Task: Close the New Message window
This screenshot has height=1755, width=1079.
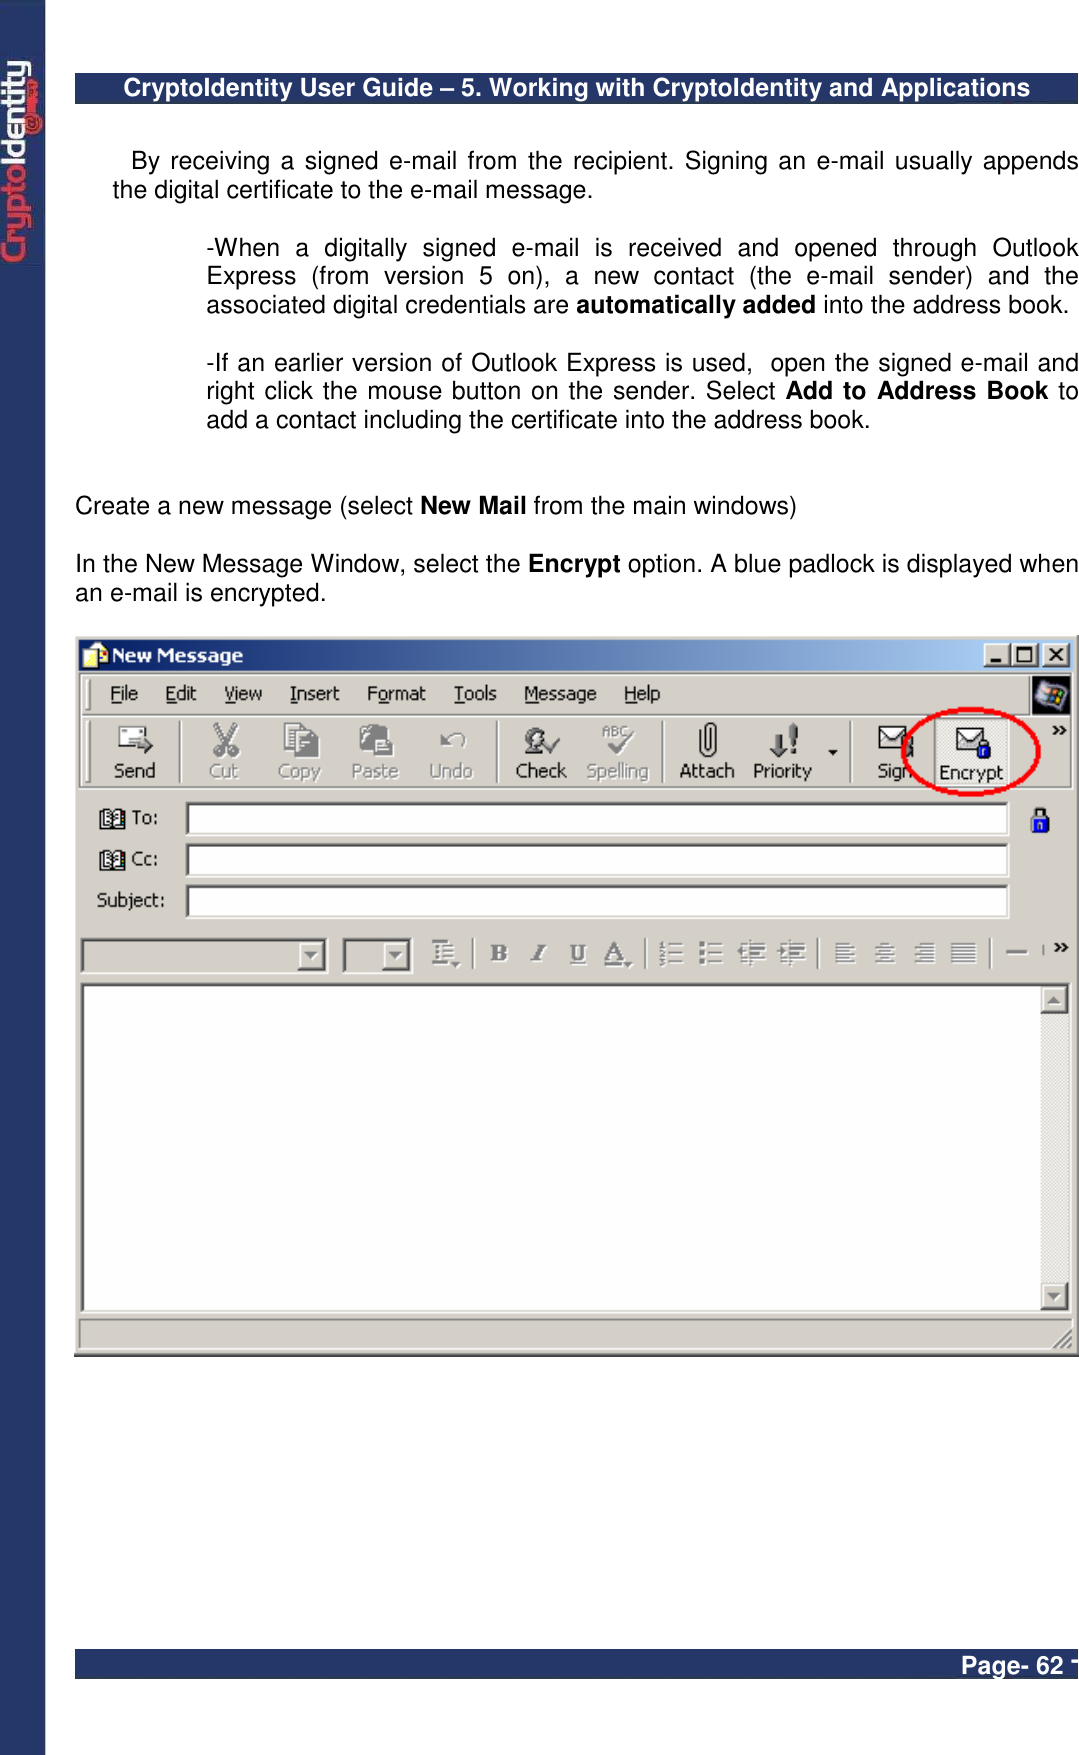Action: [x=1056, y=655]
